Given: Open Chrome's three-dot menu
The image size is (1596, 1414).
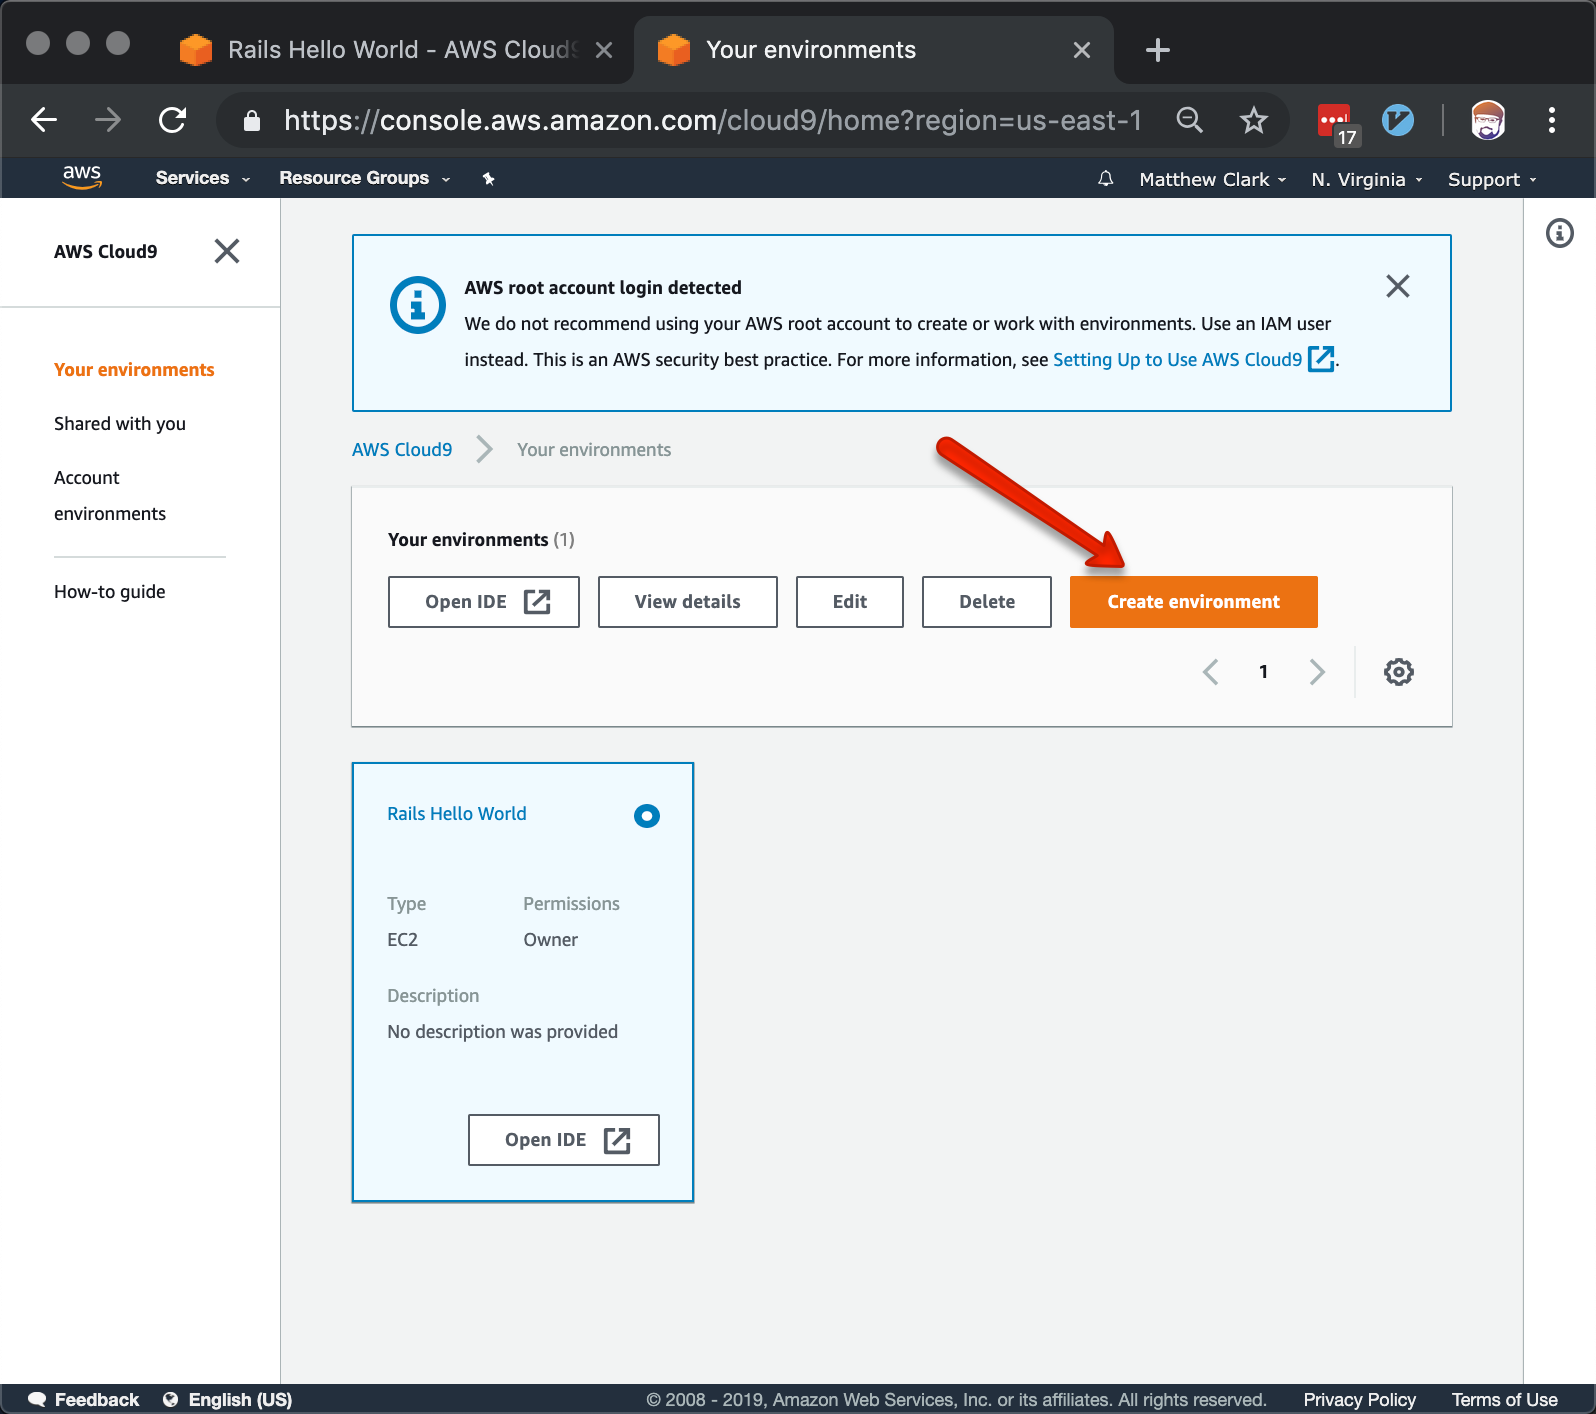Looking at the screenshot, I should tap(1551, 121).
